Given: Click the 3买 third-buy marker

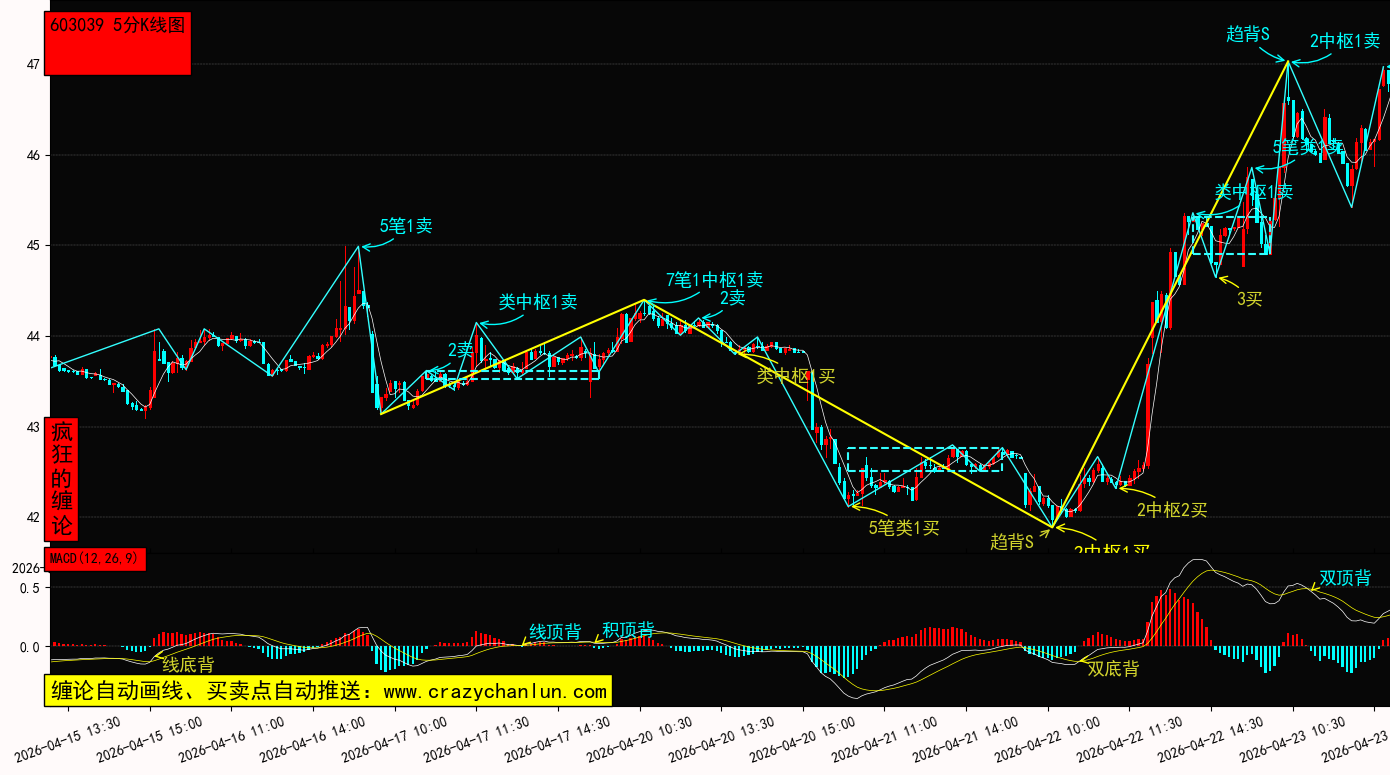Looking at the screenshot, I should click(1250, 298).
